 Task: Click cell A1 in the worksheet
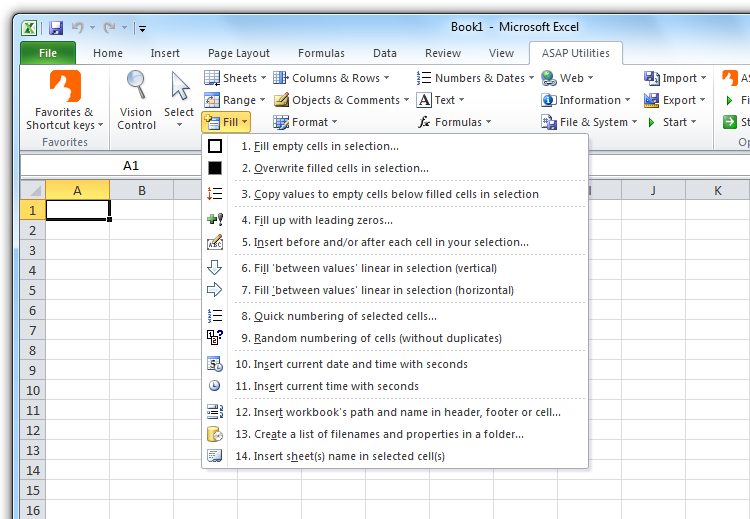tap(77, 210)
